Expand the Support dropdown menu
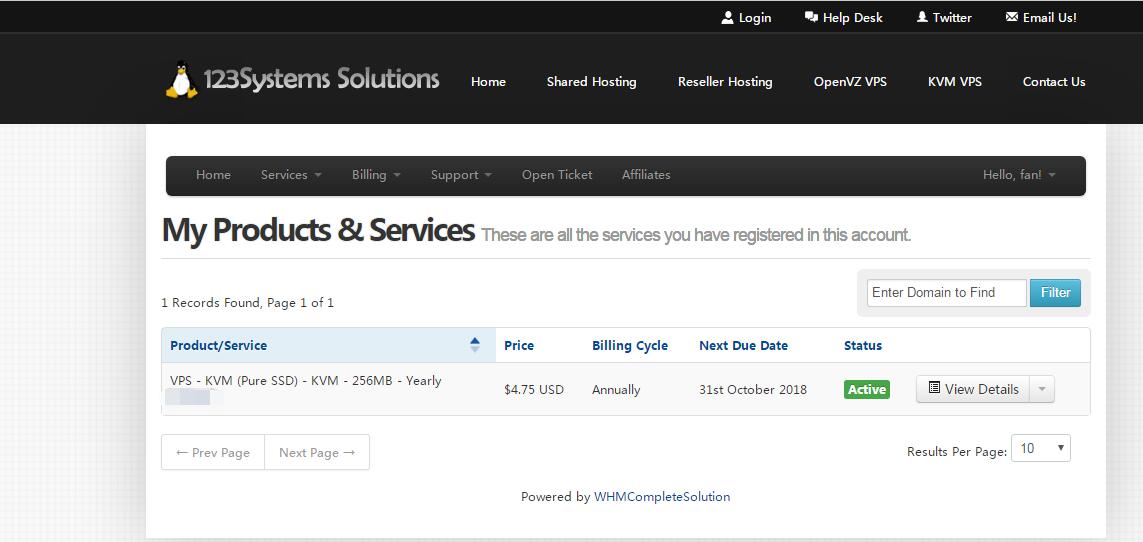This screenshot has width=1143, height=542. click(461, 175)
